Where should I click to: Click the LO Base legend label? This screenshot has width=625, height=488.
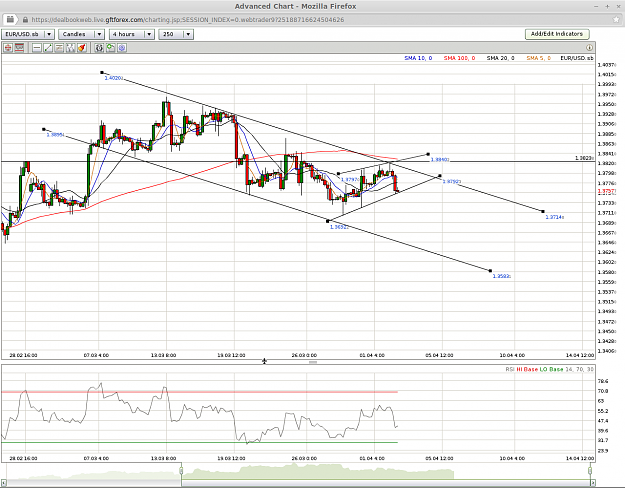551,370
